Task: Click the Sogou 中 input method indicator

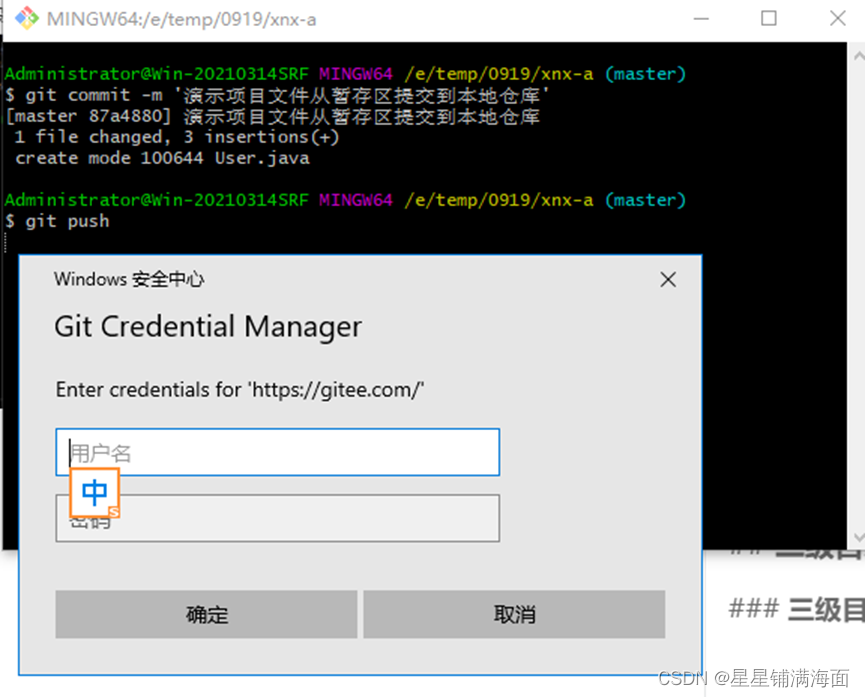Action: pyautogui.click(x=94, y=493)
